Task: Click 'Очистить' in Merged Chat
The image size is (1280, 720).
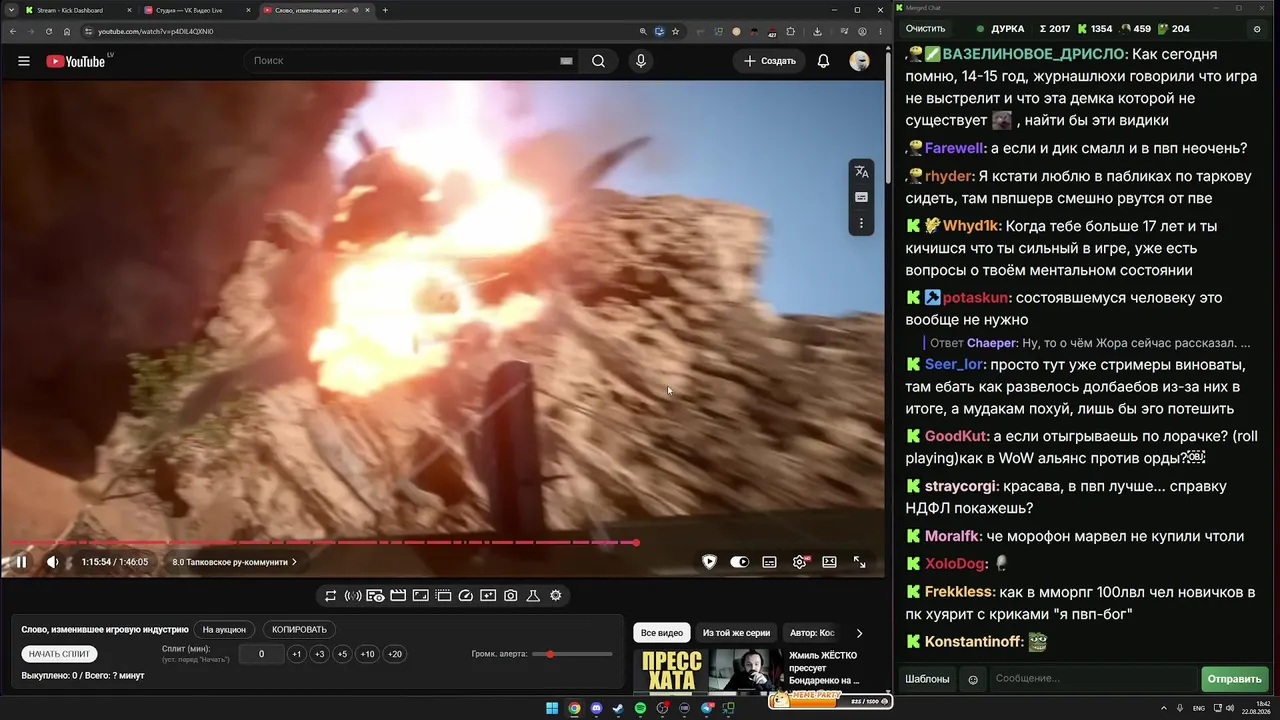Action: 925,29
